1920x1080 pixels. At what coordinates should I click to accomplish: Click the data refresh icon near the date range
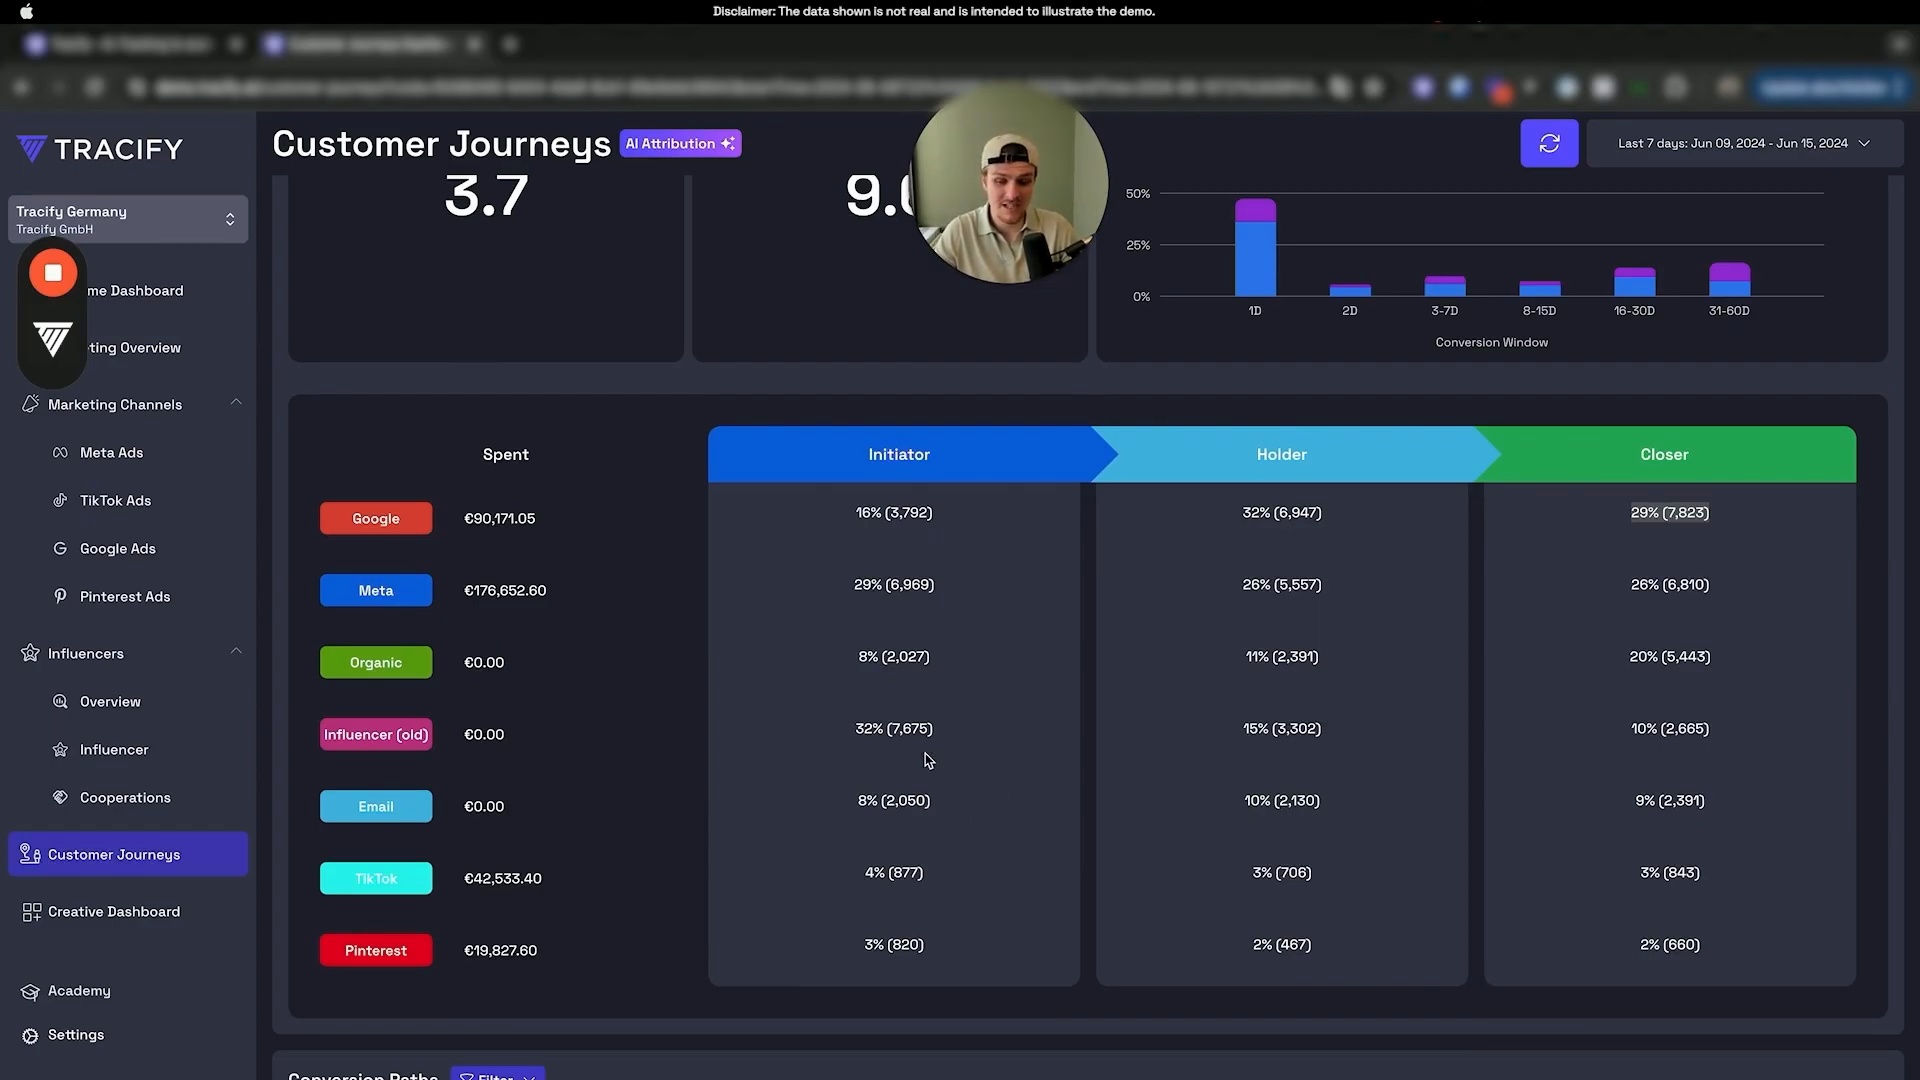pyautogui.click(x=1549, y=143)
